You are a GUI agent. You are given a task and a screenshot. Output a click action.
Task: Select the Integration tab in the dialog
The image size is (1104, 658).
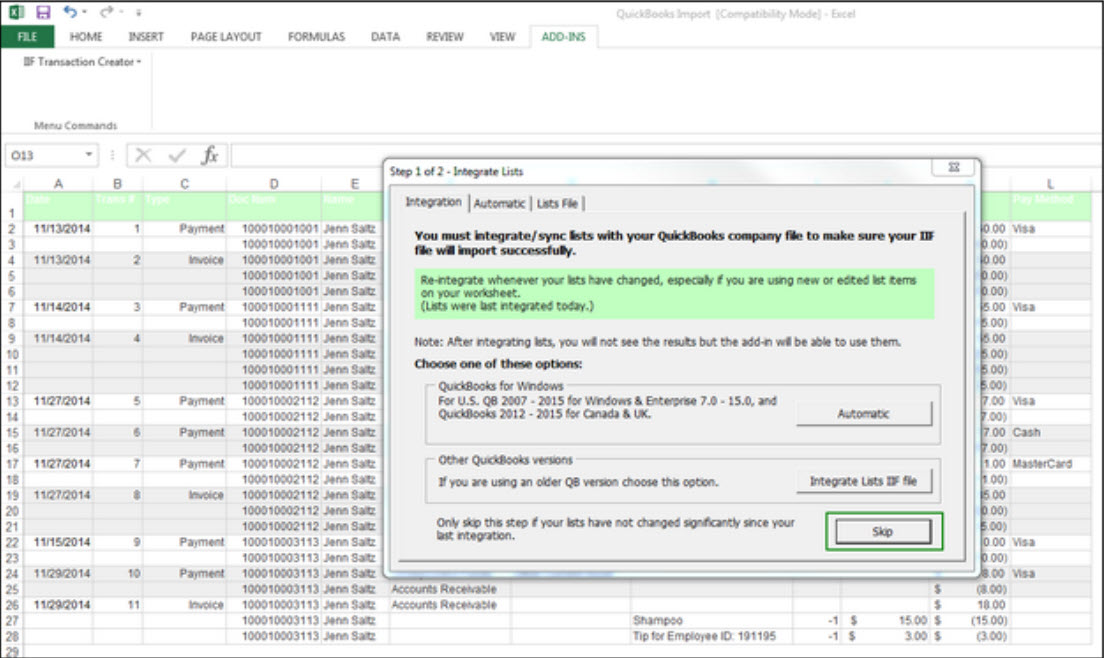433,202
